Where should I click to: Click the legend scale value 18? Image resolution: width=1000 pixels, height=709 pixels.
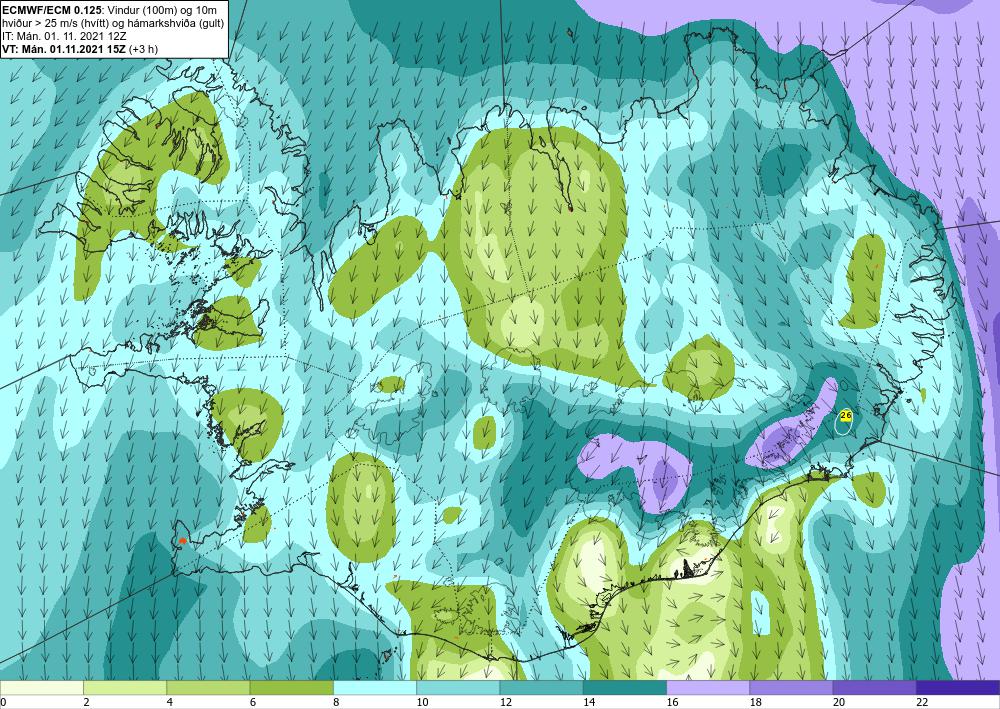[x=755, y=702]
